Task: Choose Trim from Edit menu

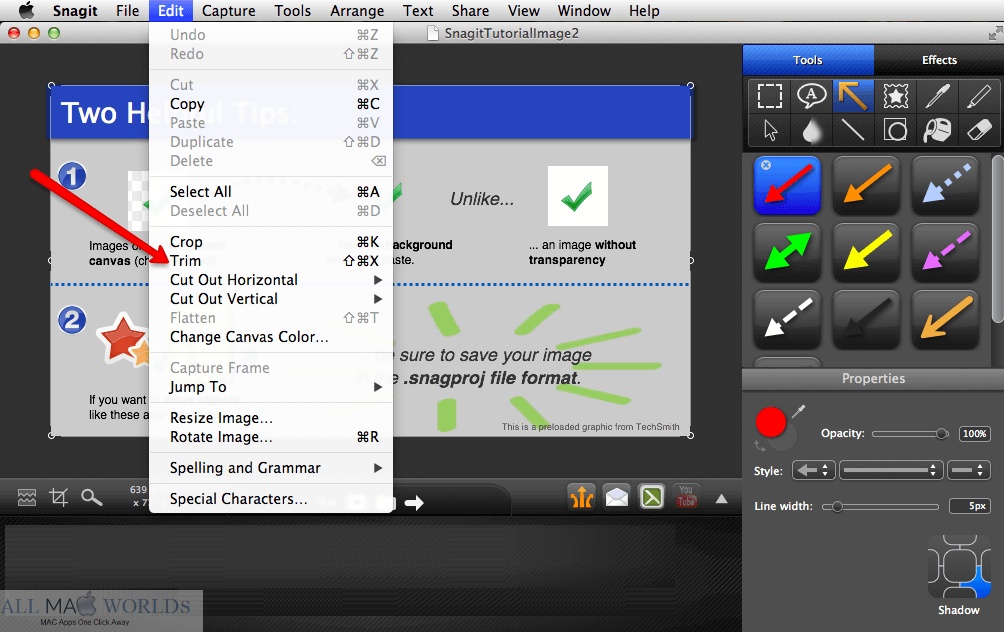Action: tap(271, 261)
